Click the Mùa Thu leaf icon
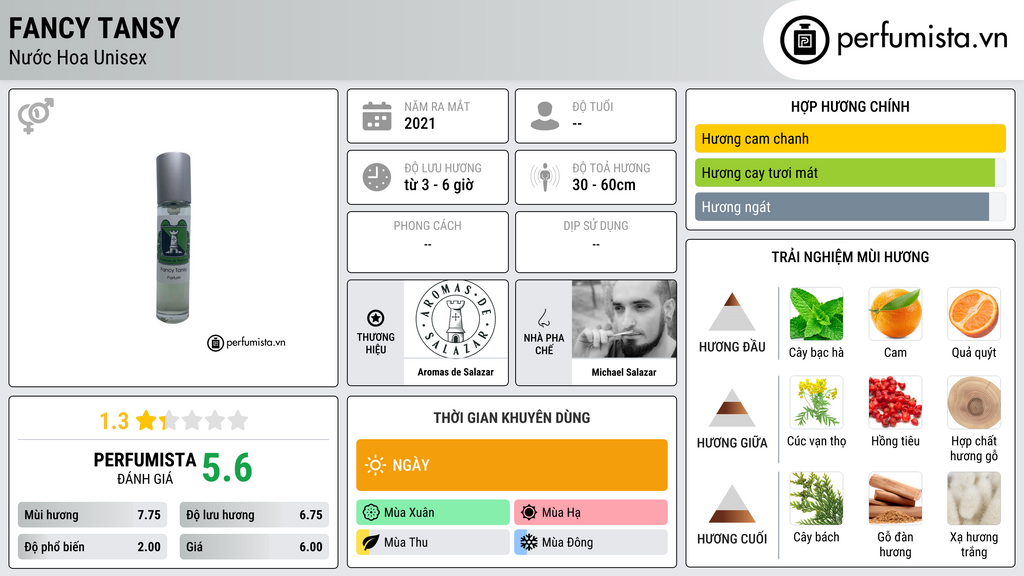The image size is (1024, 576). tap(371, 542)
